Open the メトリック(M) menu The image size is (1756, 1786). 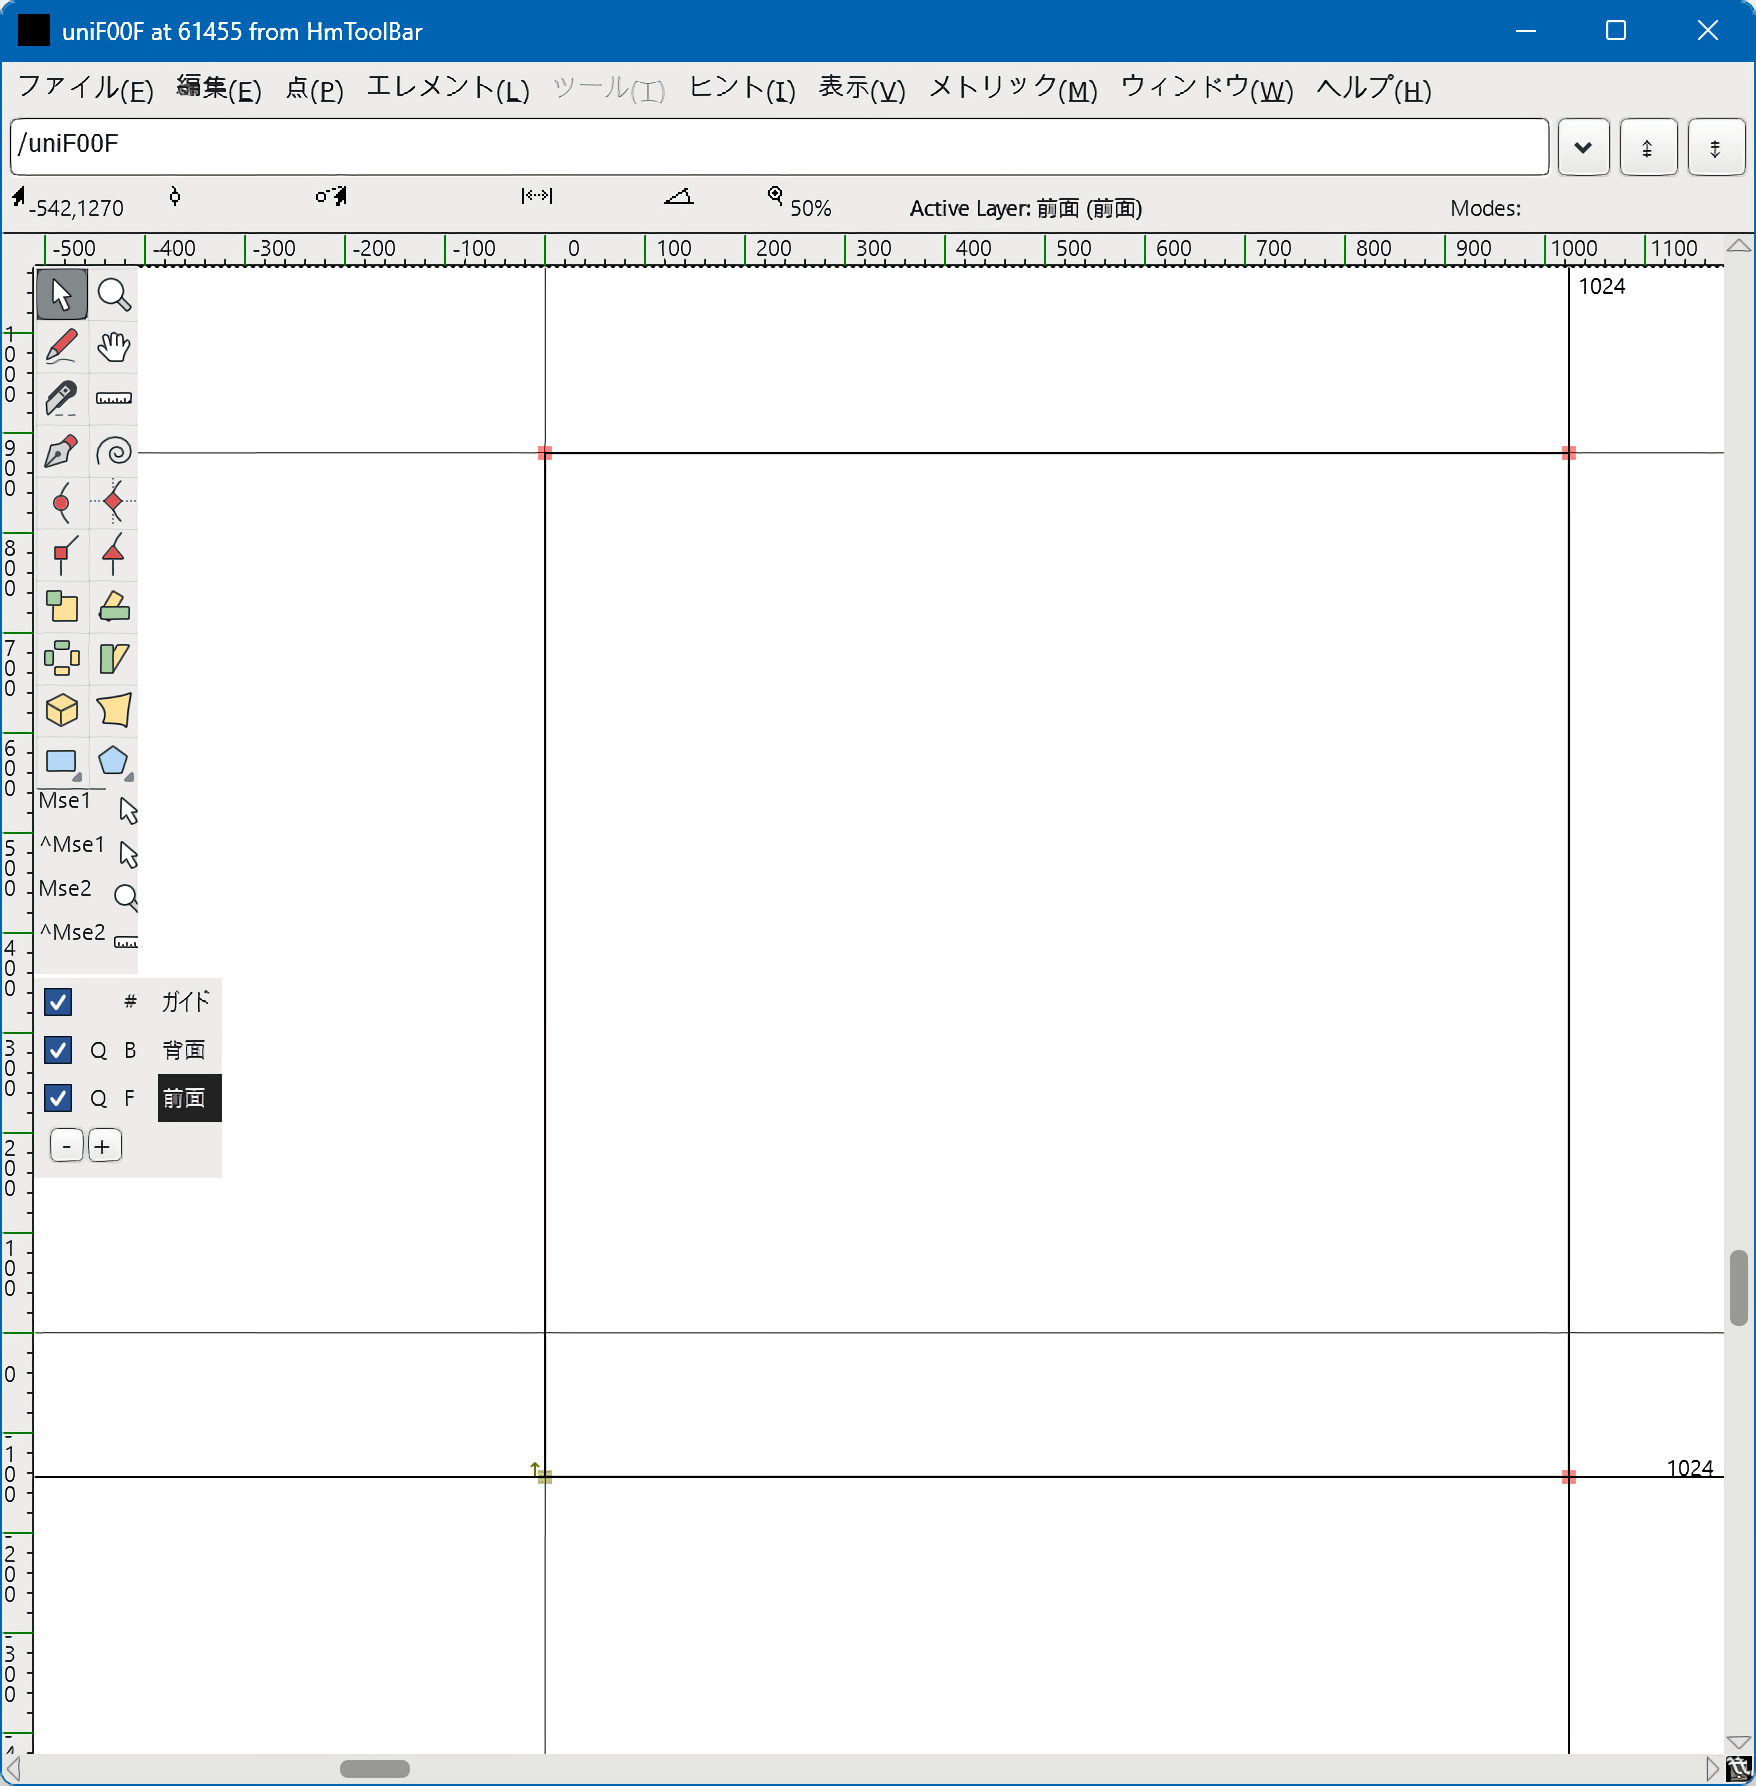tap(1012, 89)
